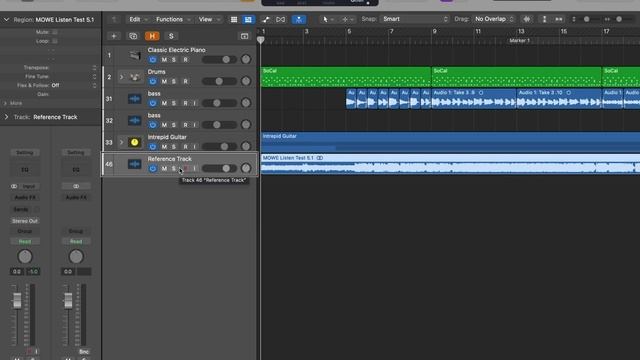Open the View menu
Image resolution: width=640 pixels, height=360 pixels.
[x=209, y=19]
